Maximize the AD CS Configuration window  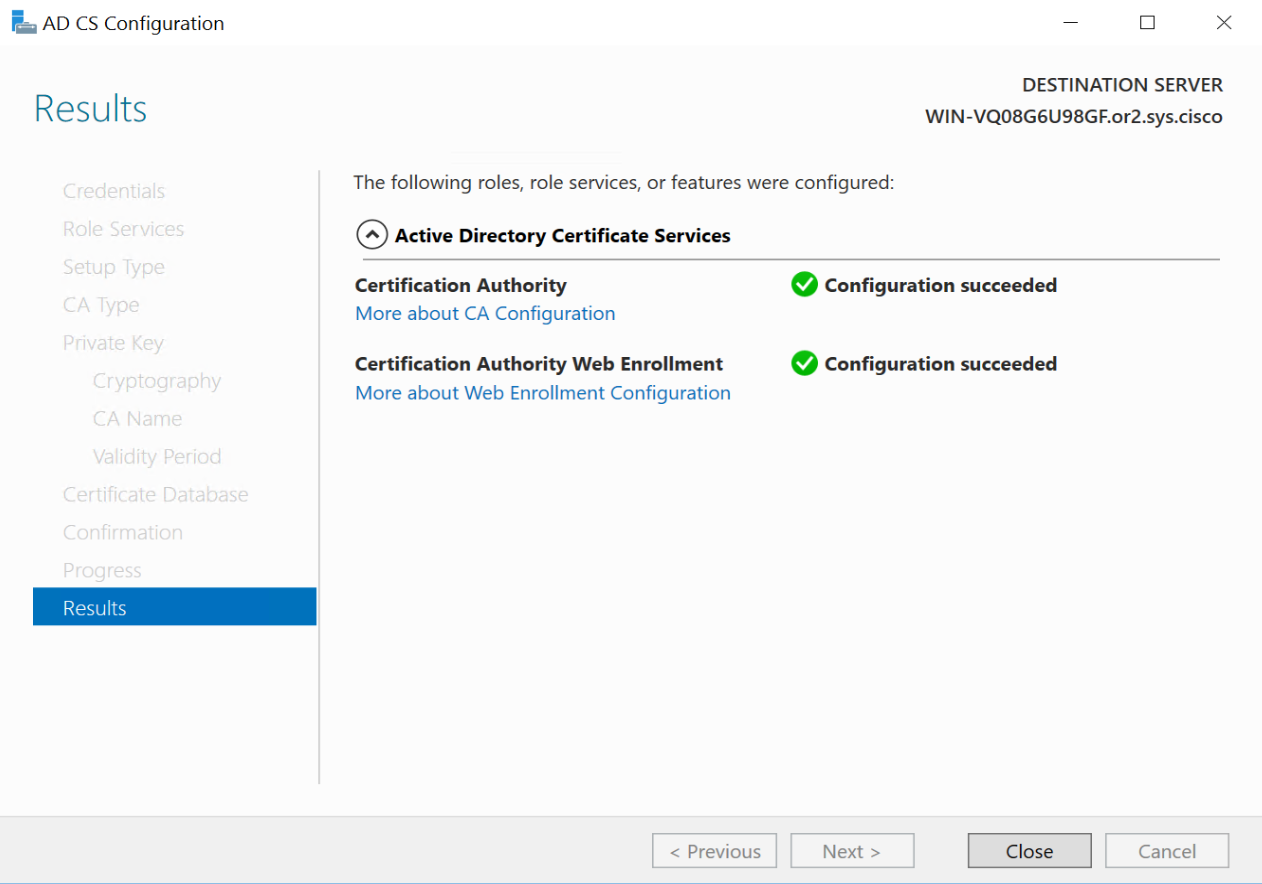[1147, 23]
